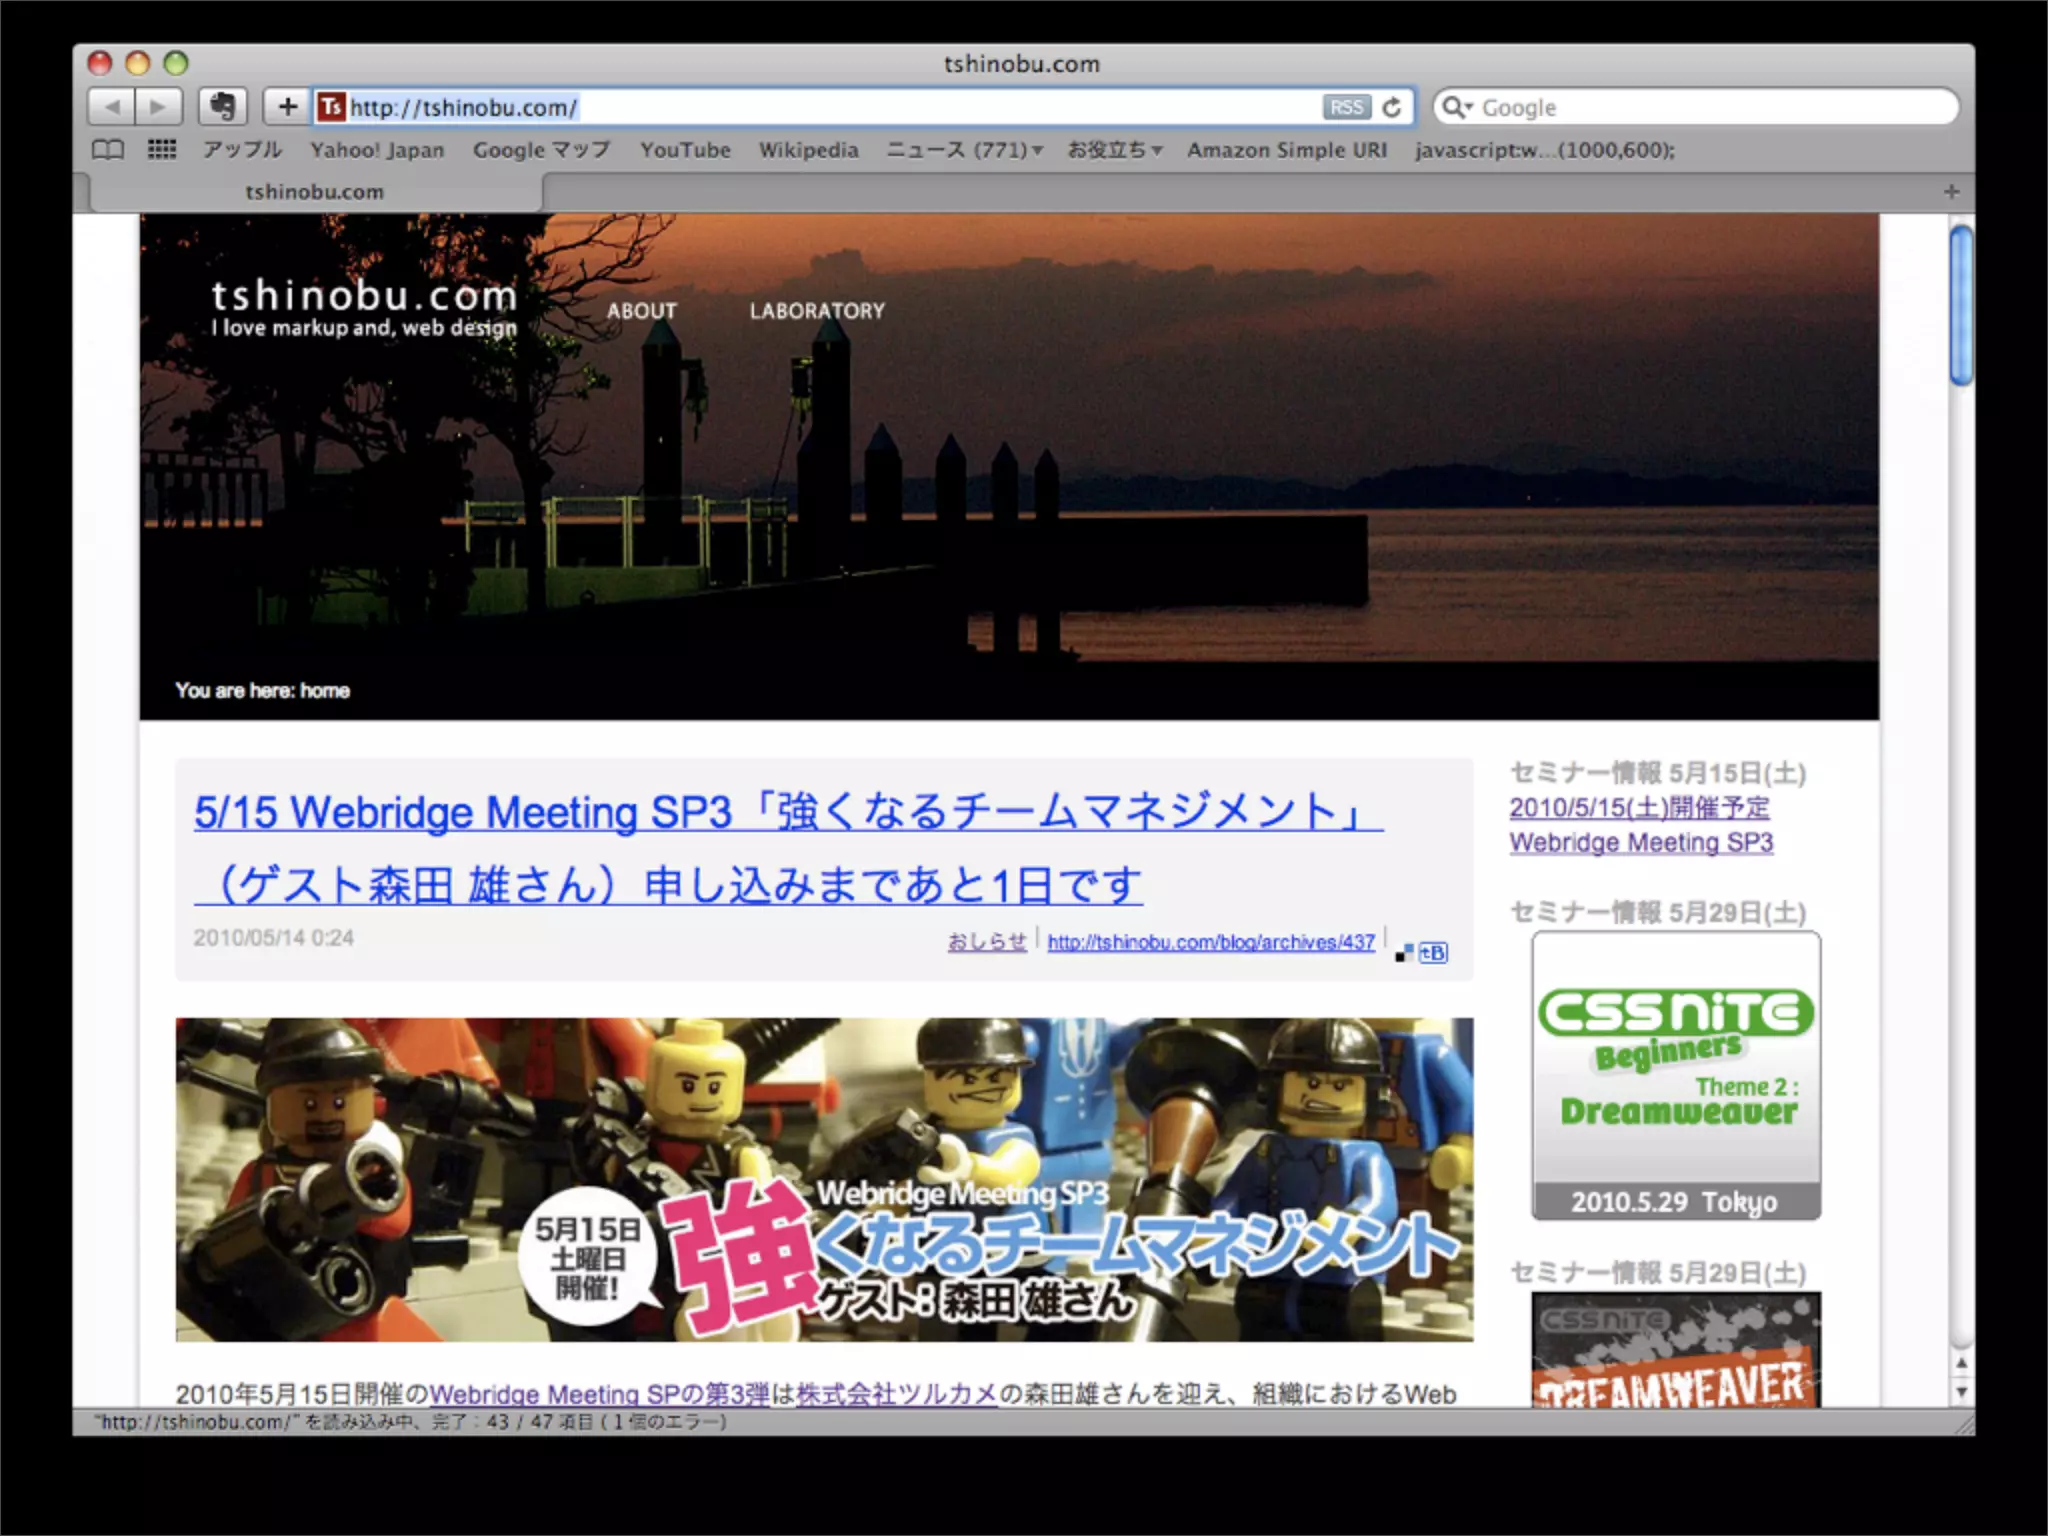This screenshot has width=2048, height=1536.
Task: Expand the お役立ち bookmarks folder
Action: tap(1114, 150)
